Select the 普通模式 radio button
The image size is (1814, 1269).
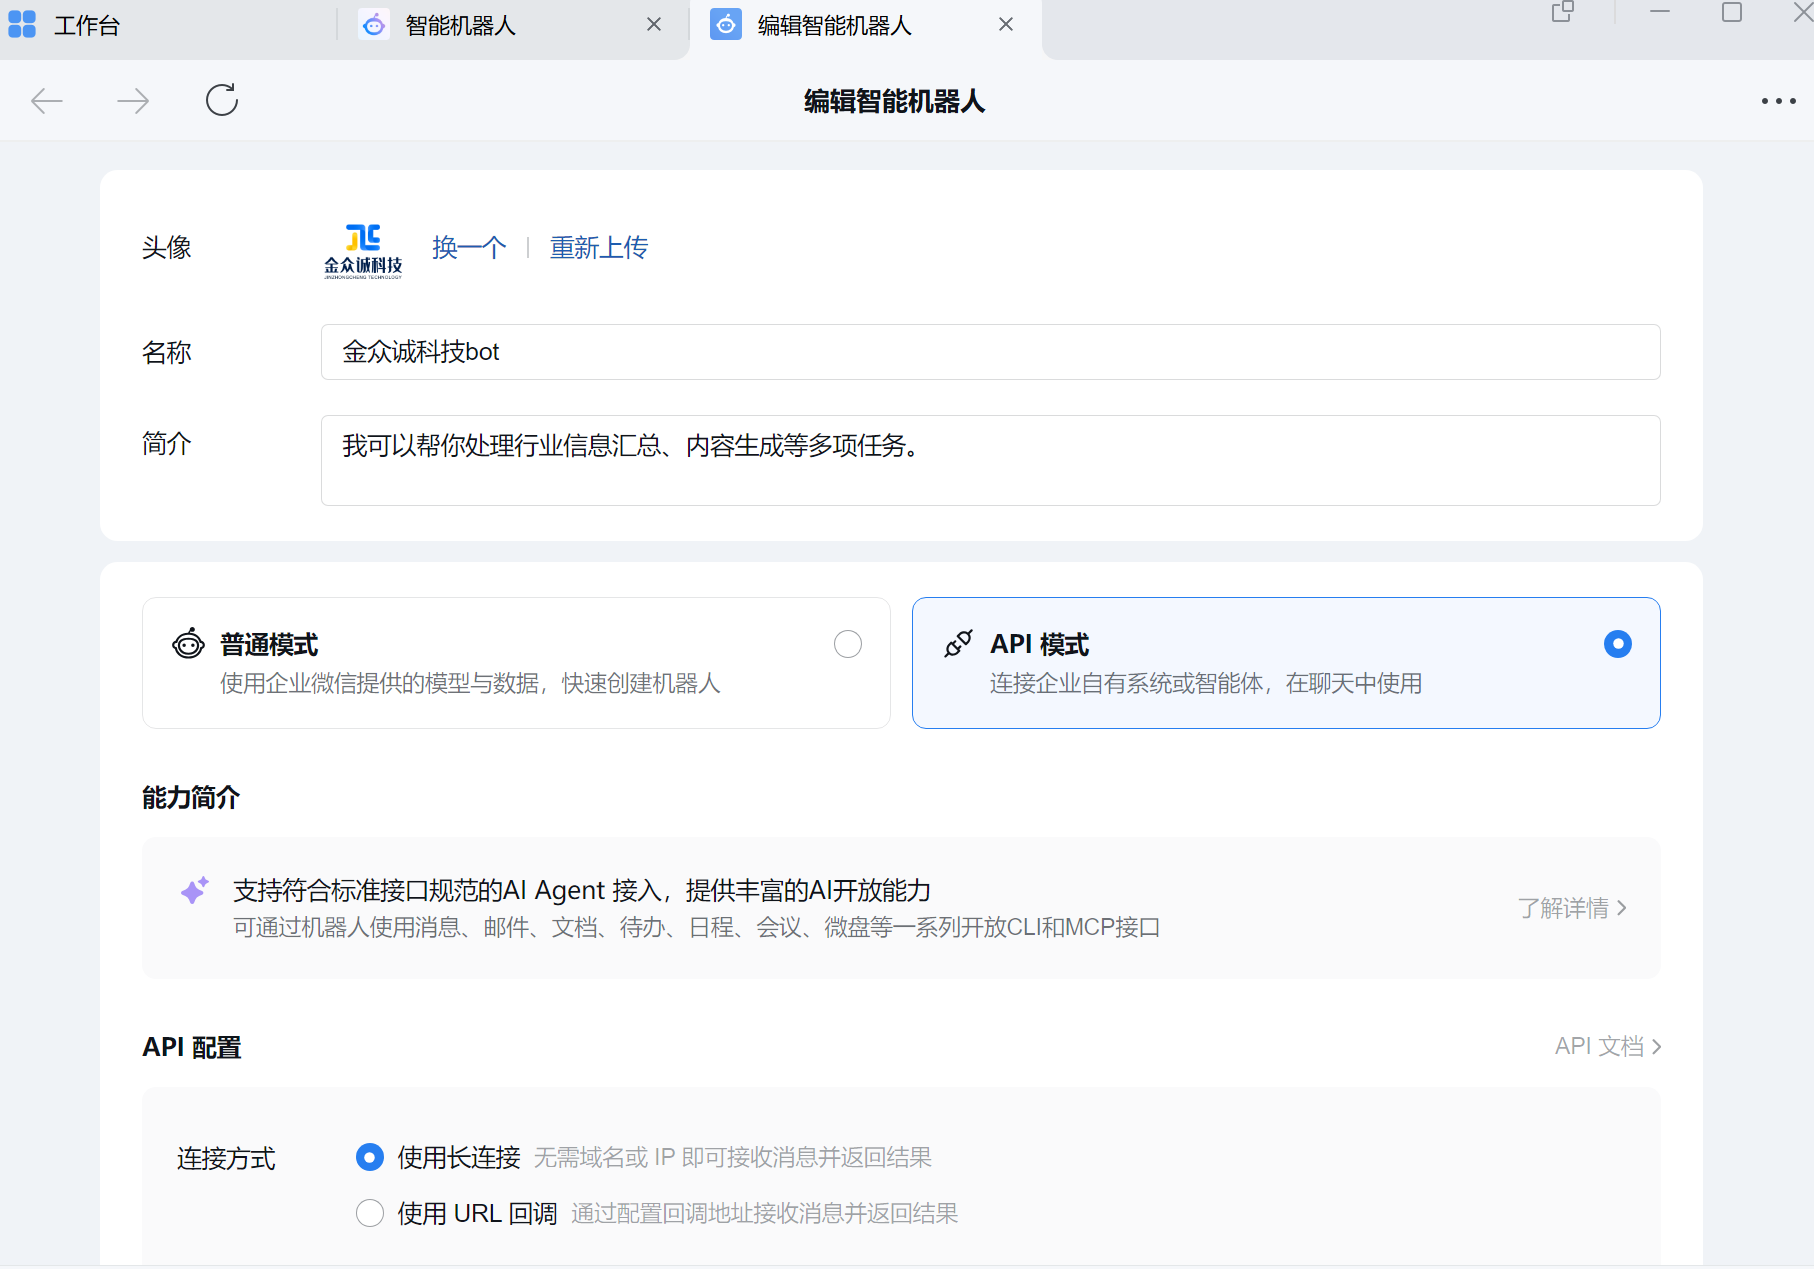coord(848,644)
